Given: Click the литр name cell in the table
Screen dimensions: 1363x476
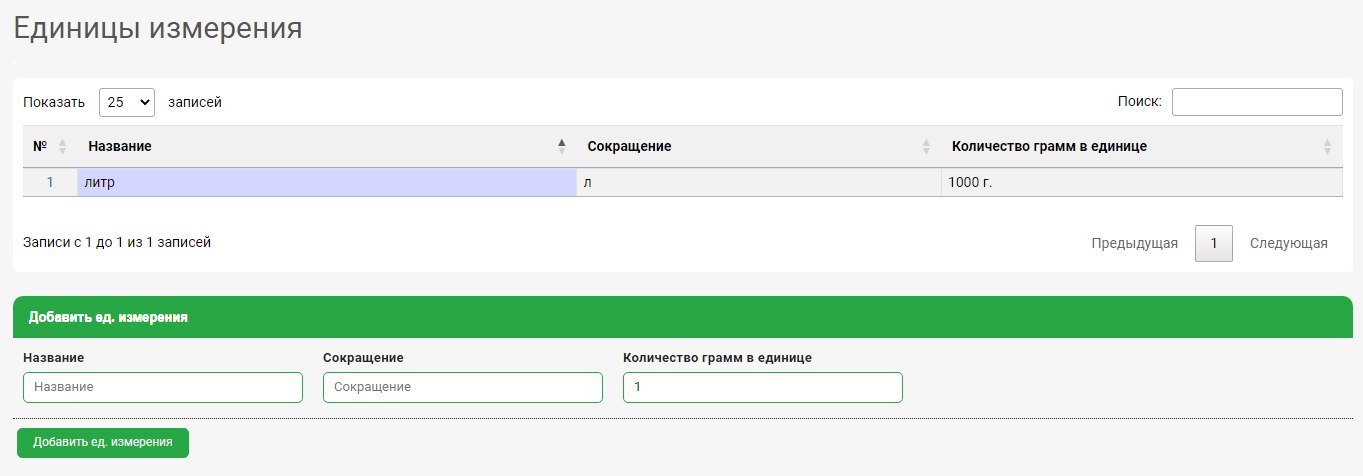Looking at the screenshot, I should coord(326,182).
